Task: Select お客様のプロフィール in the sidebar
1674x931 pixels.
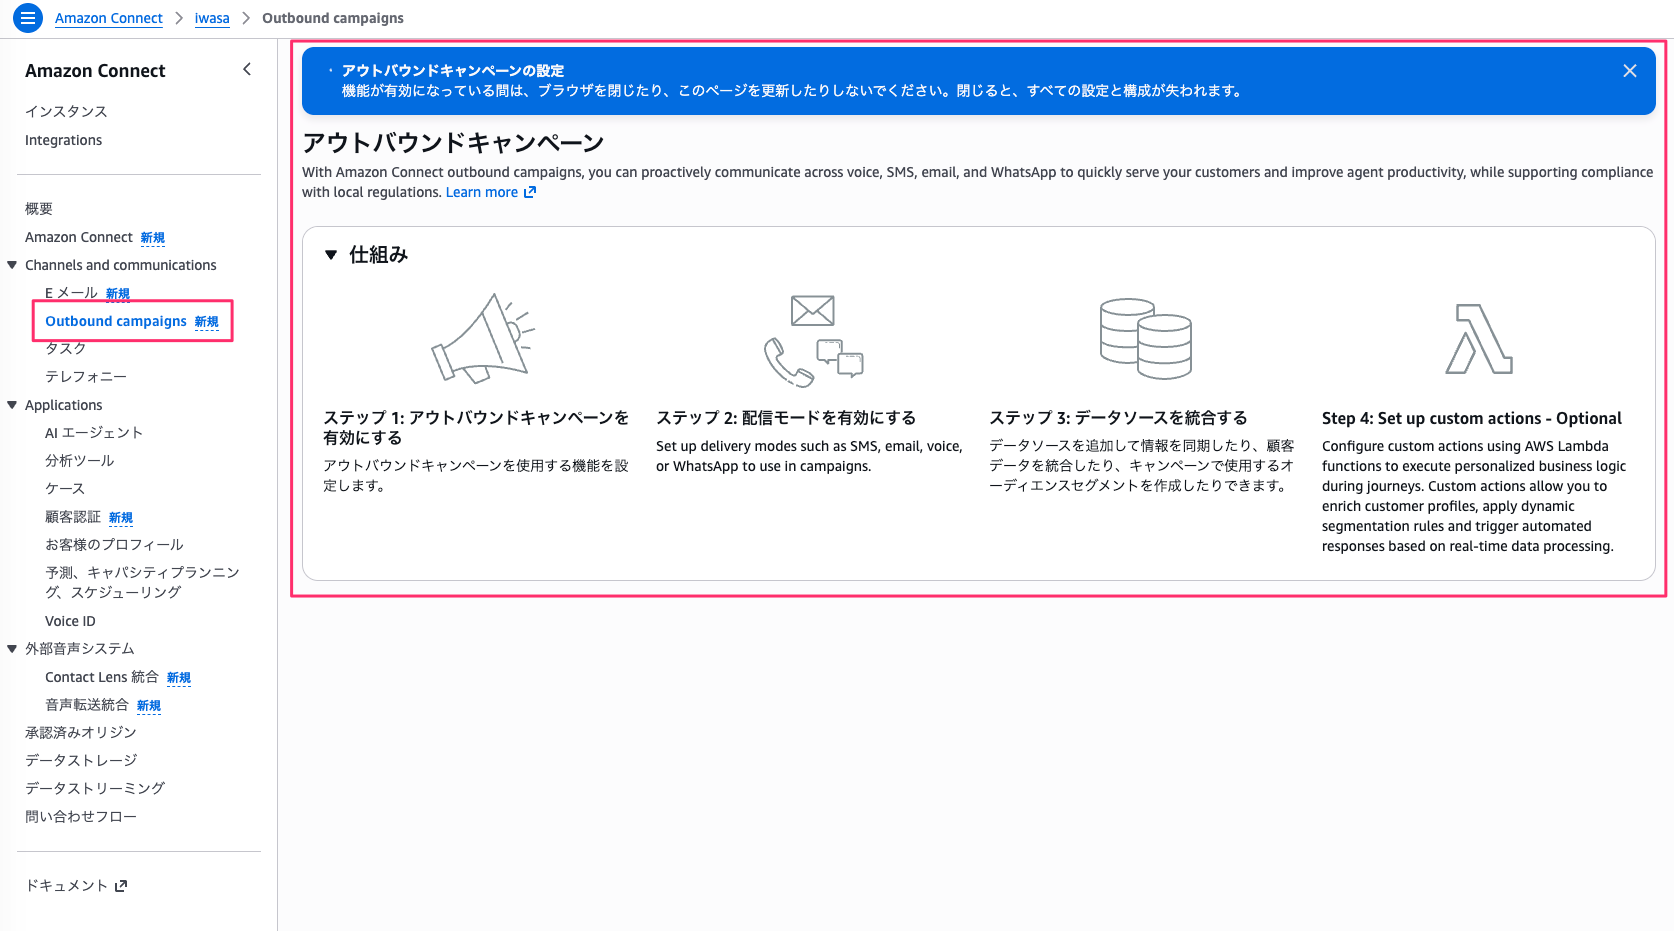Action: [x=114, y=544]
